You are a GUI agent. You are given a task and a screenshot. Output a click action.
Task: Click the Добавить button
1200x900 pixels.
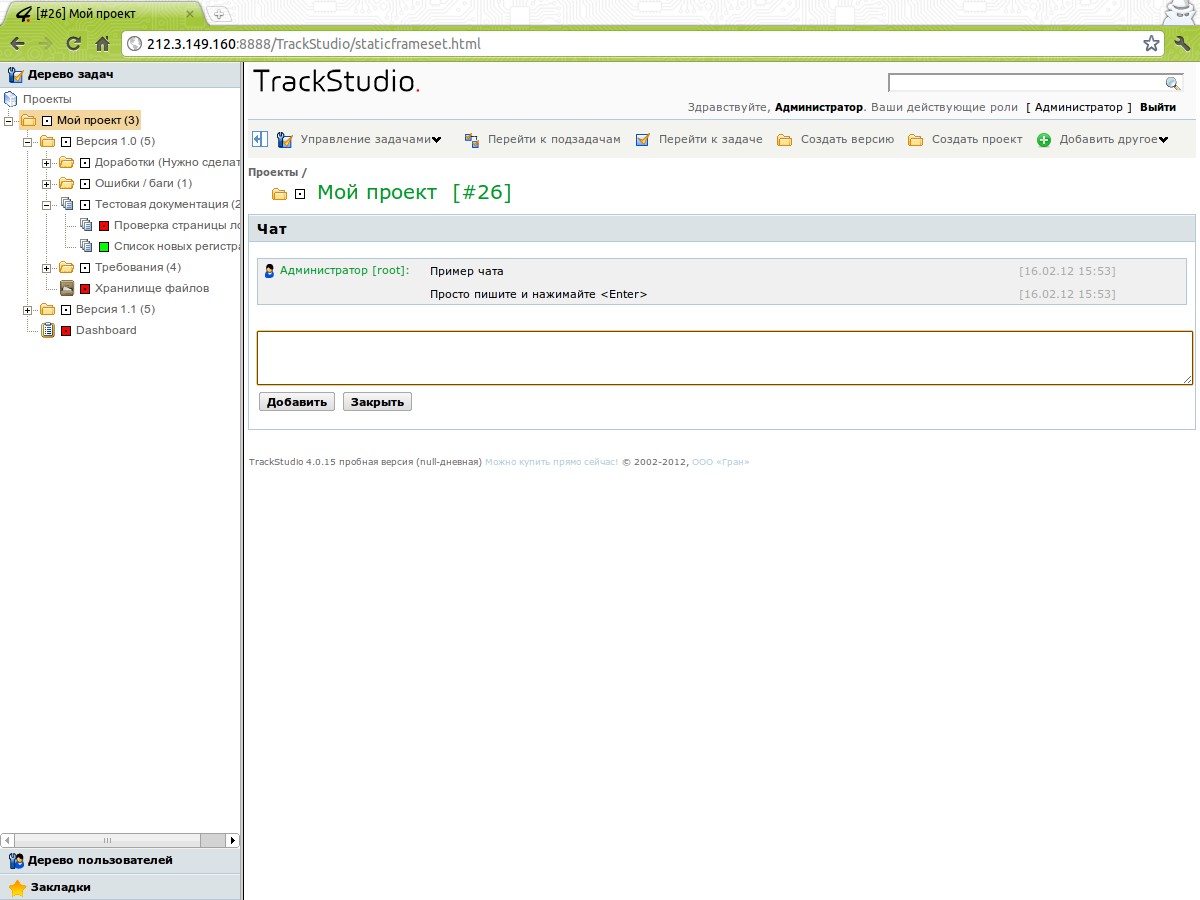point(297,402)
